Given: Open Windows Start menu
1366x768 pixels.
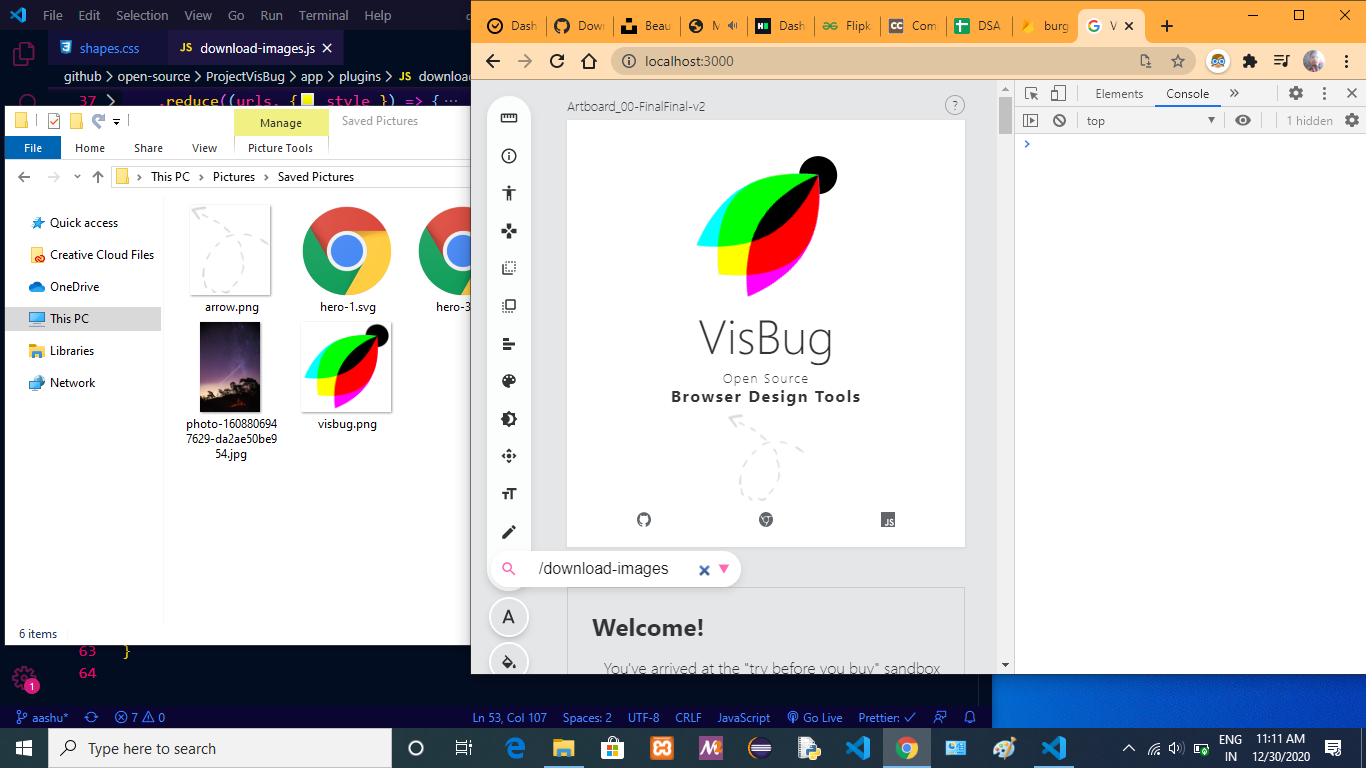Looking at the screenshot, I should click(24, 748).
